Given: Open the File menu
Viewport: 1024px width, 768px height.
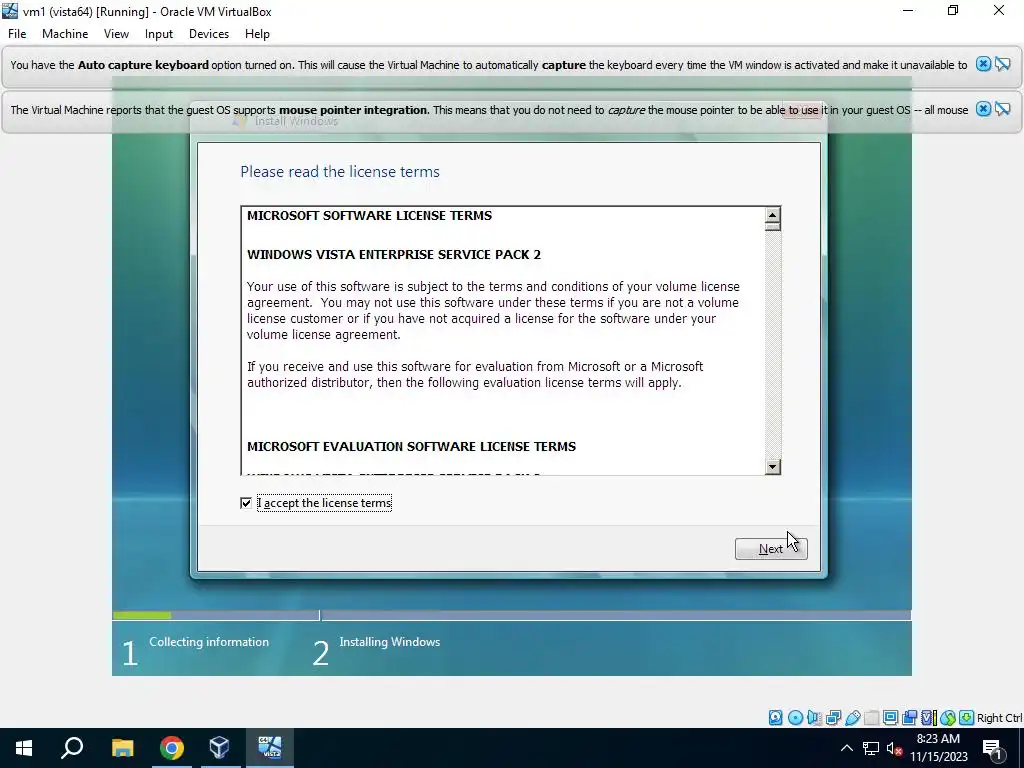Looking at the screenshot, I should [x=17, y=34].
